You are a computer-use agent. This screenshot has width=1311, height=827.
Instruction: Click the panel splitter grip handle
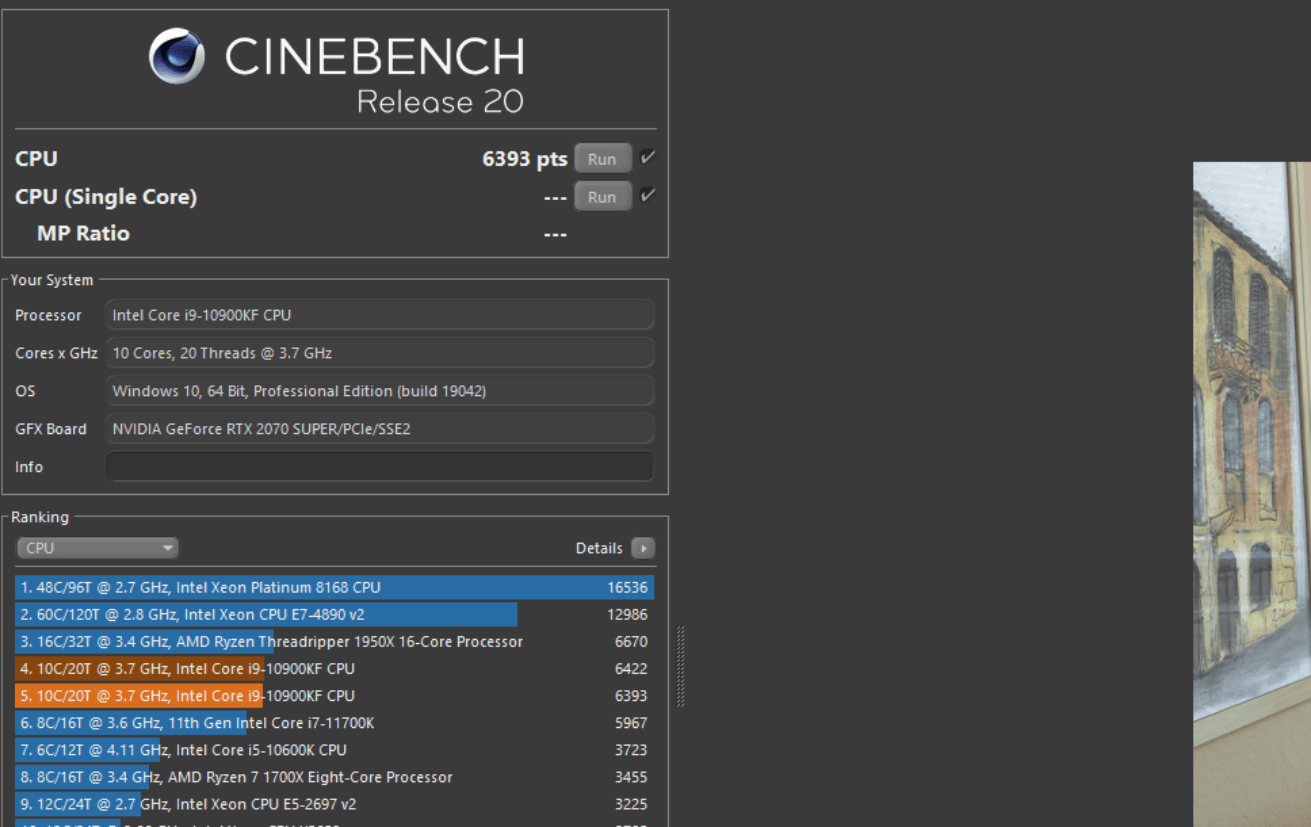tap(681, 667)
